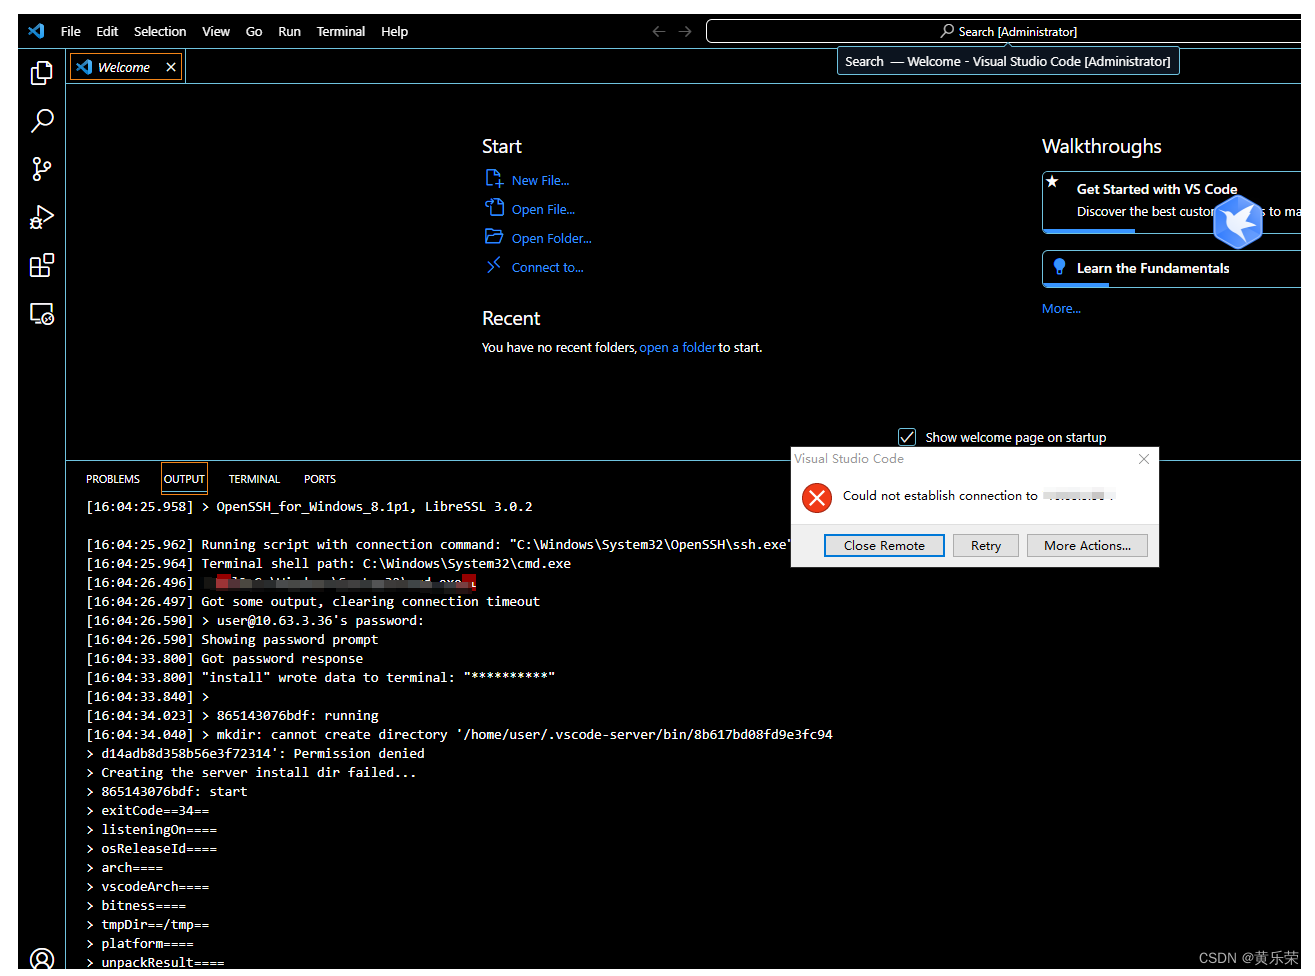Click the back navigation arrow
This screenshot has width=1315, height=976.
click(658, 31)
